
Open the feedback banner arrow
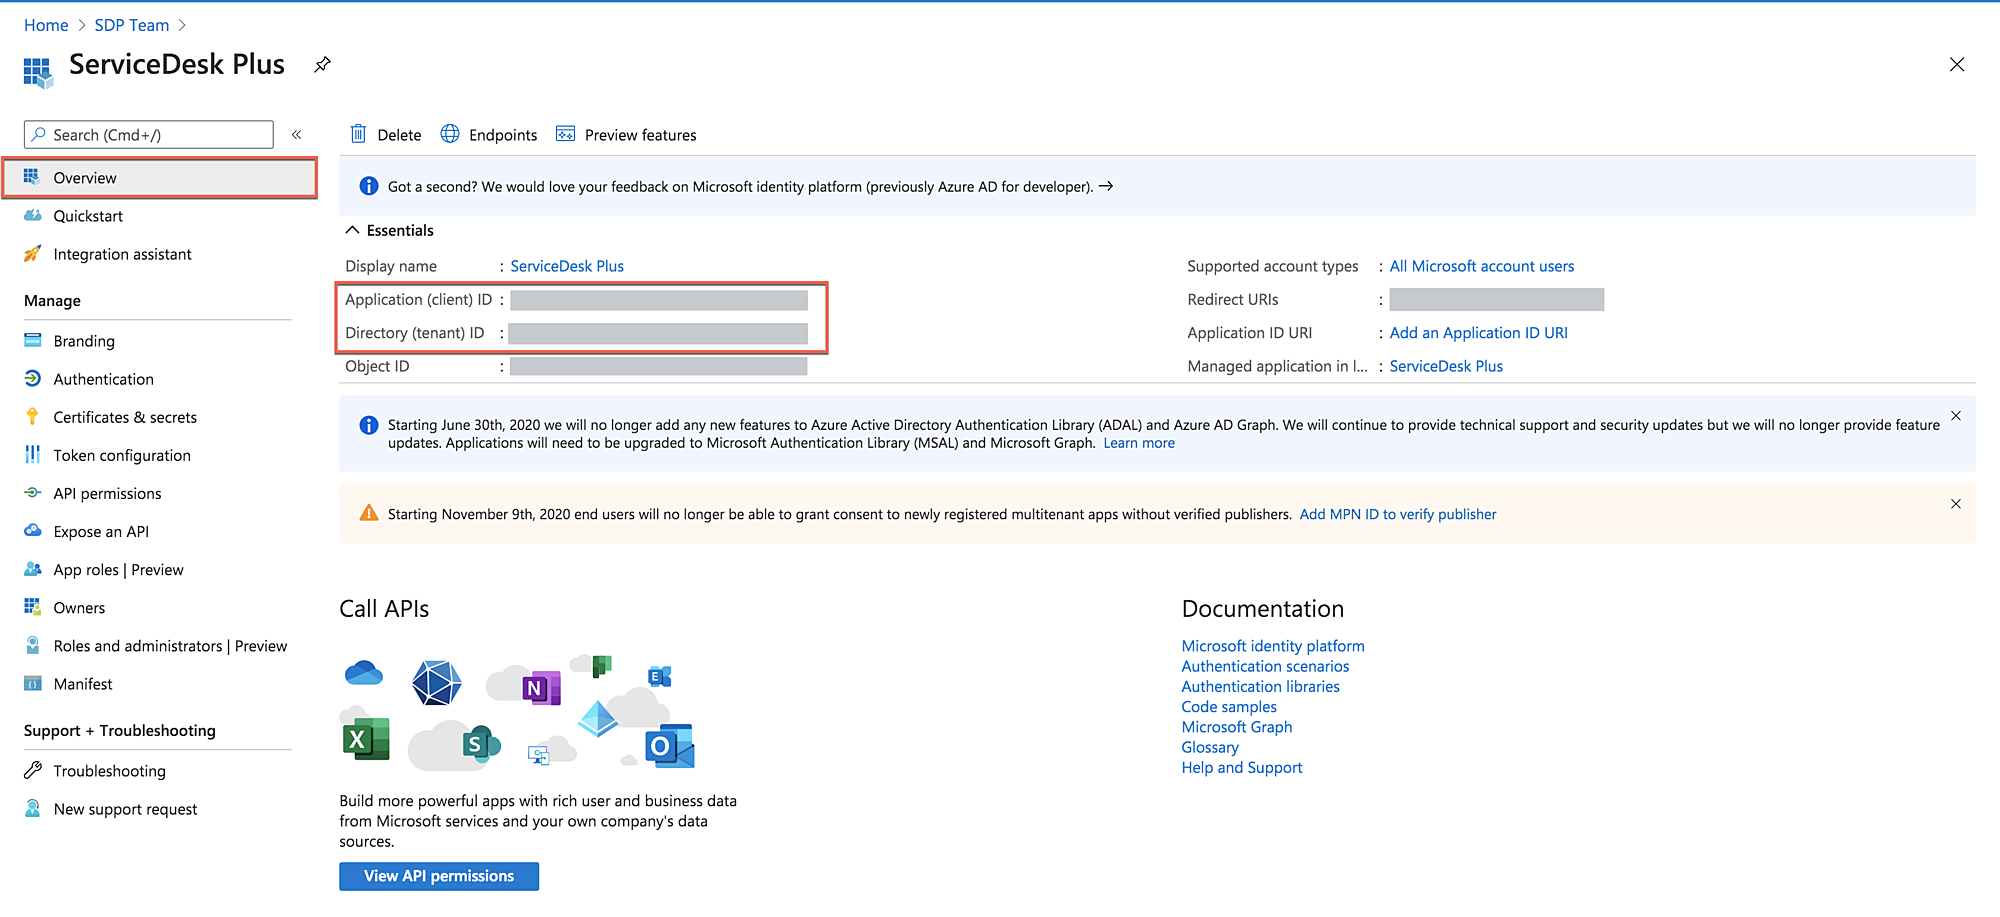(x=1106, y=186)
